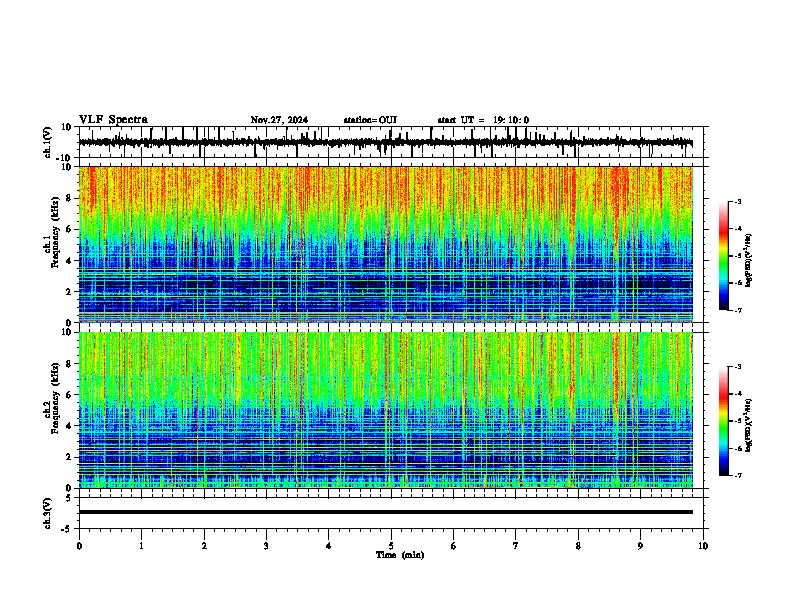Click the 'start UT = 19:10:0' text
This screenshot has width=792, height=612.
click(x=483, y=120)
